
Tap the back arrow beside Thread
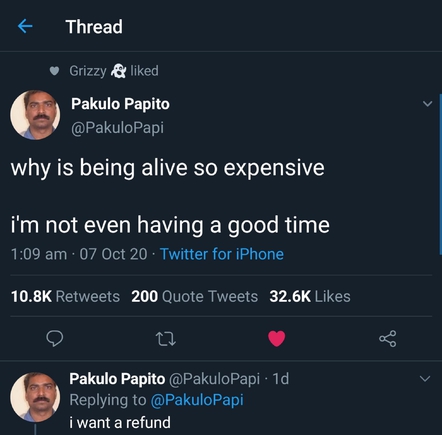pyautogui.click(x=25, y=26)
